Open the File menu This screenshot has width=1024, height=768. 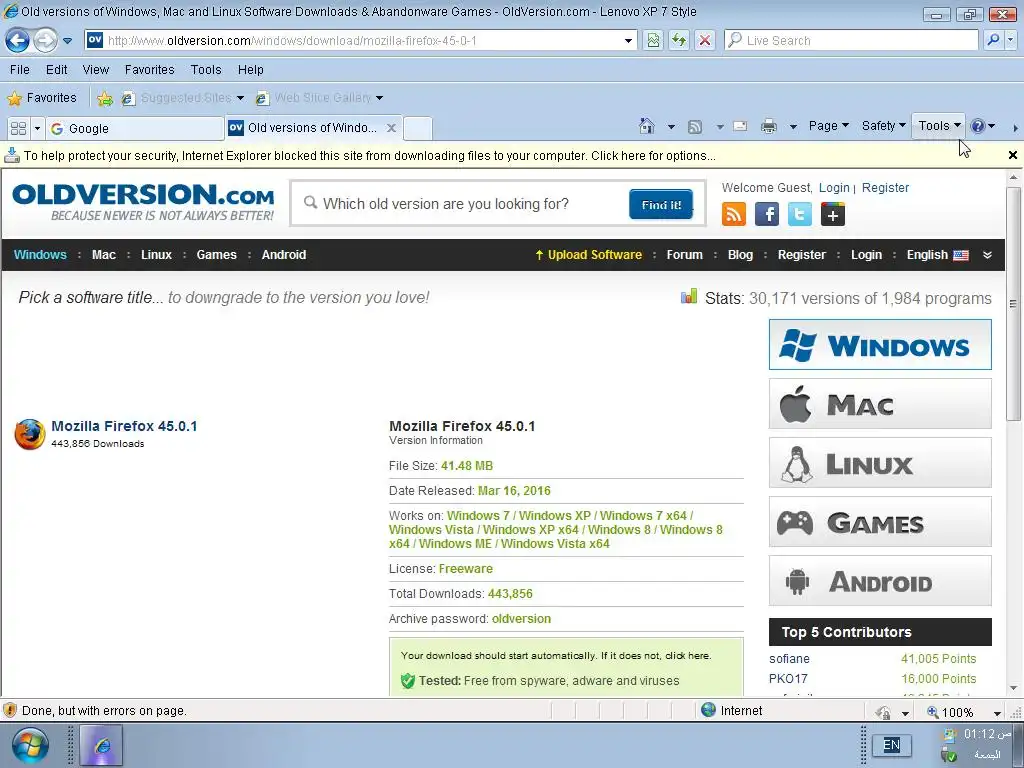click(20, 69)
